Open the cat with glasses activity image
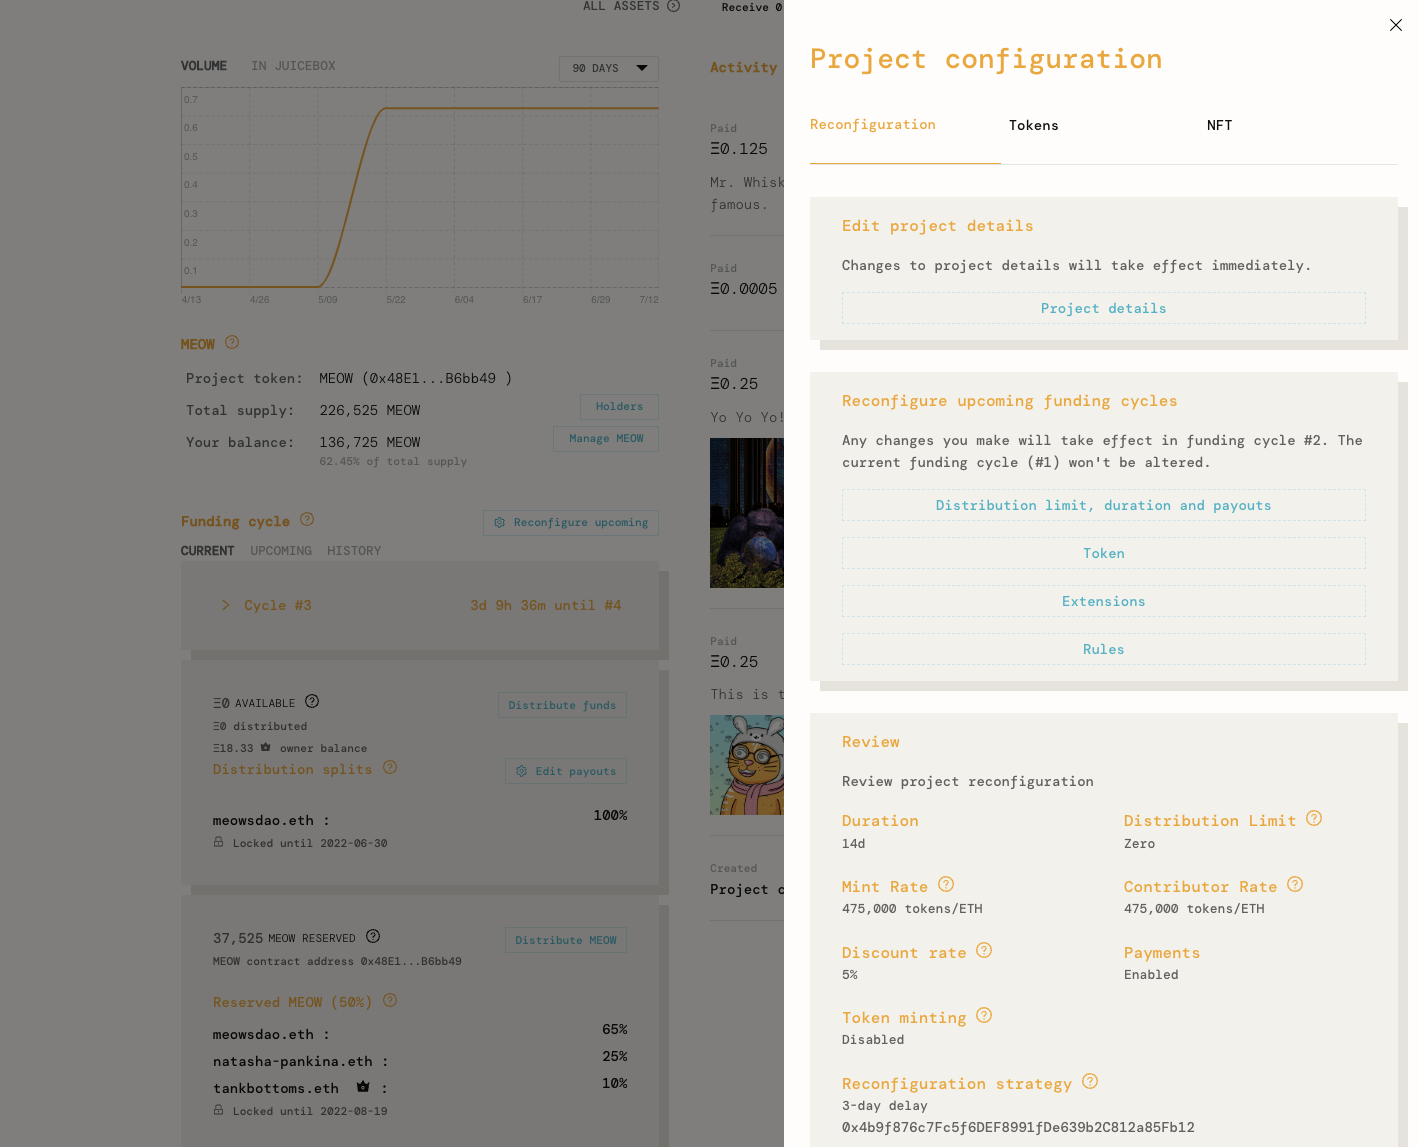 tap(747, 765)
